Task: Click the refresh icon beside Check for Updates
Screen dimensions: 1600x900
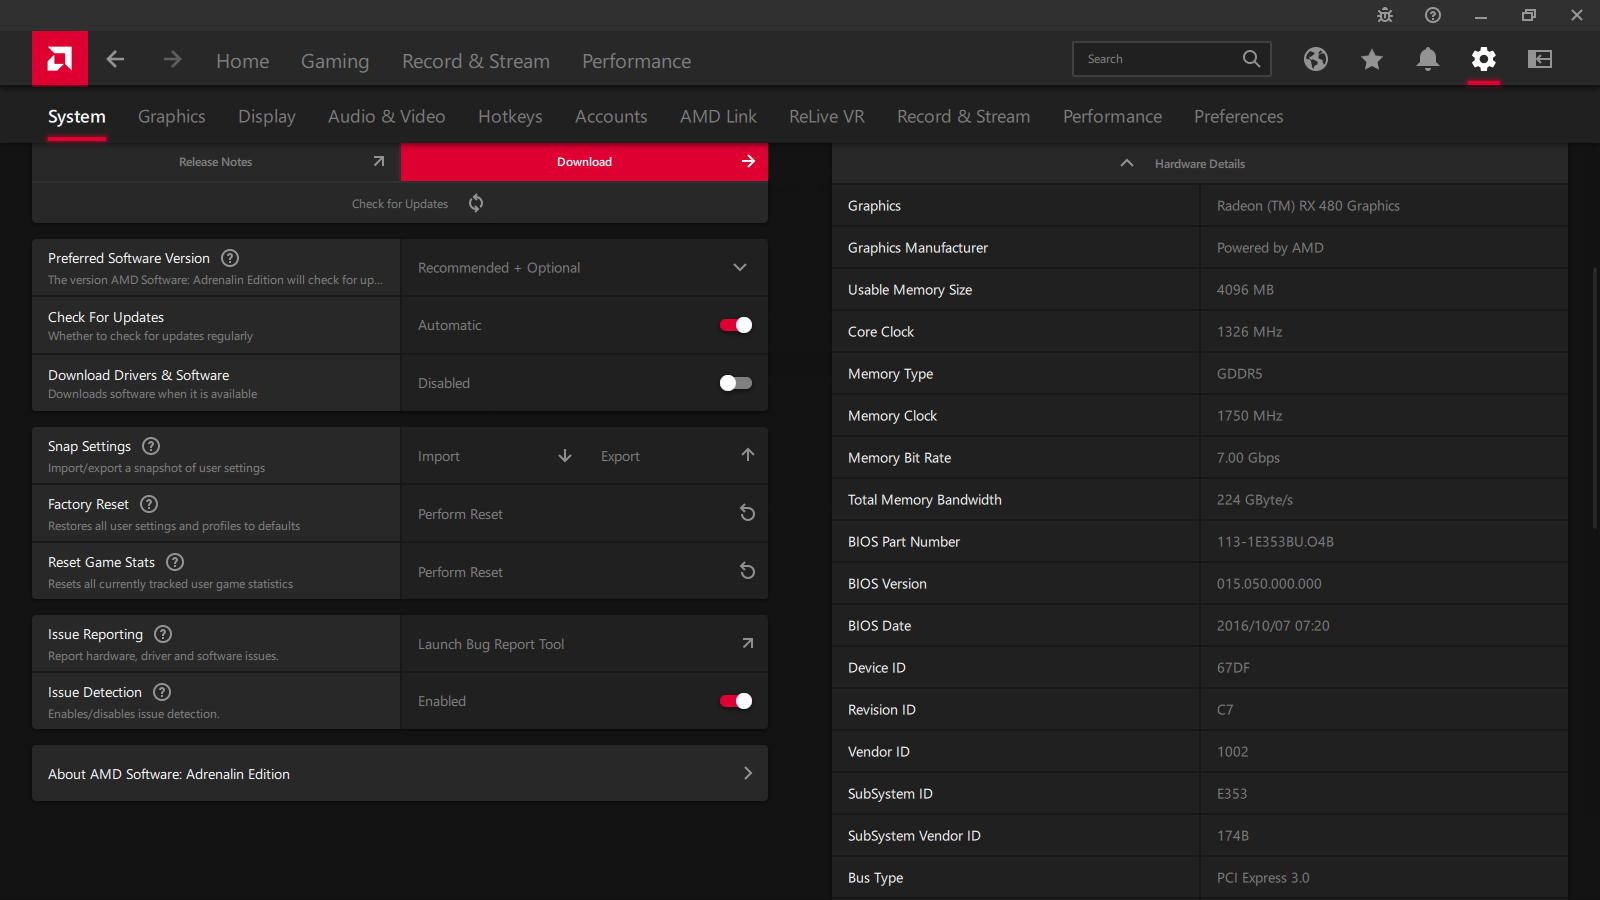Action: click(x=476, y=203)
